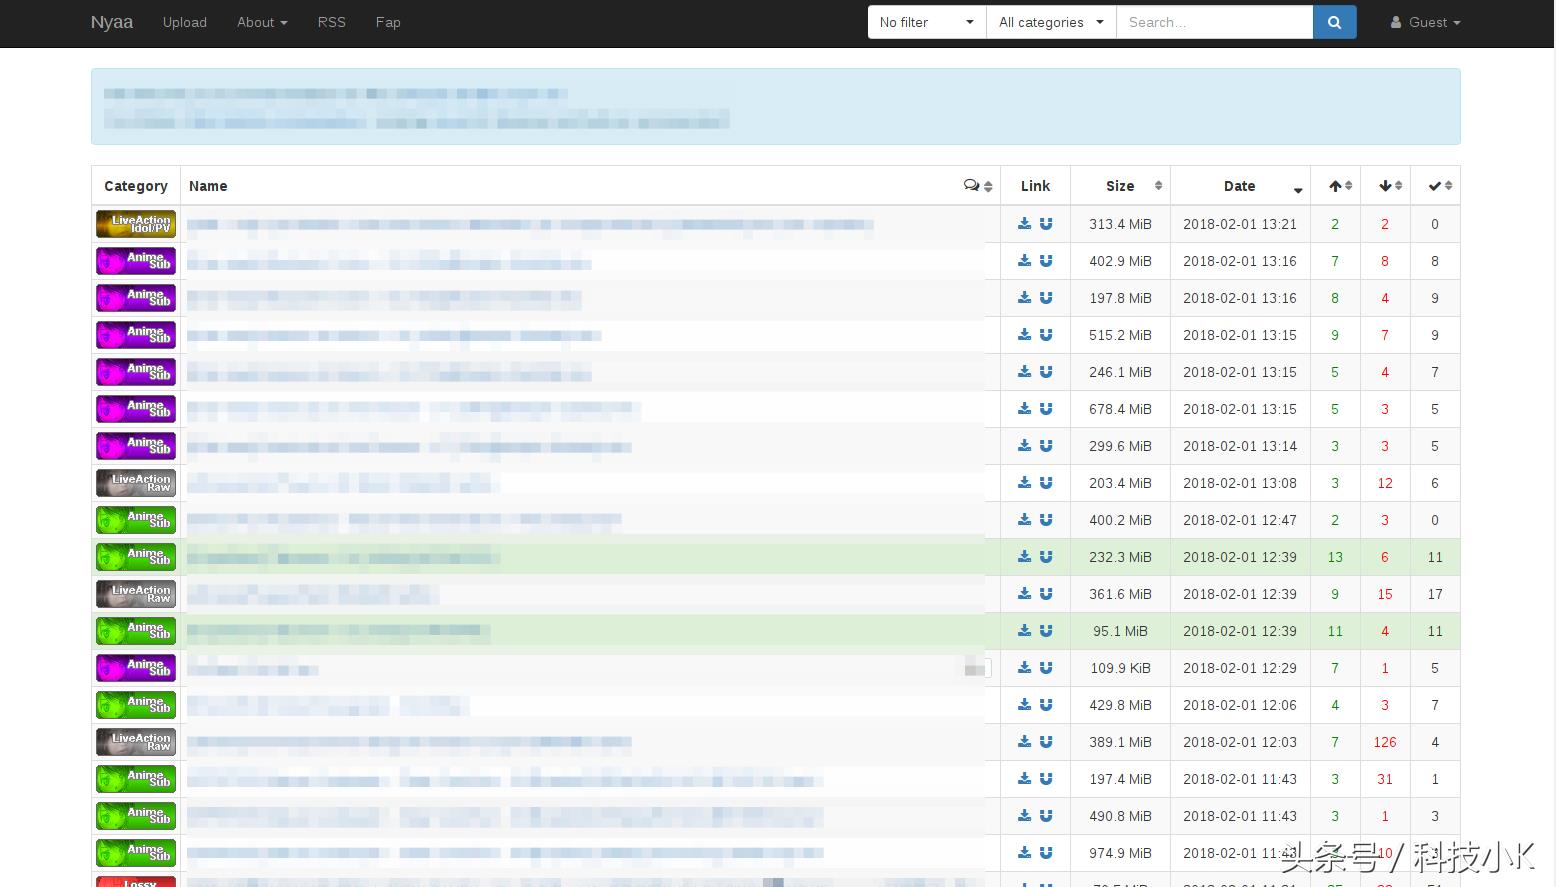
Task: Click Anime Sub badge on 402.9 MiB row
Action: 136,261
